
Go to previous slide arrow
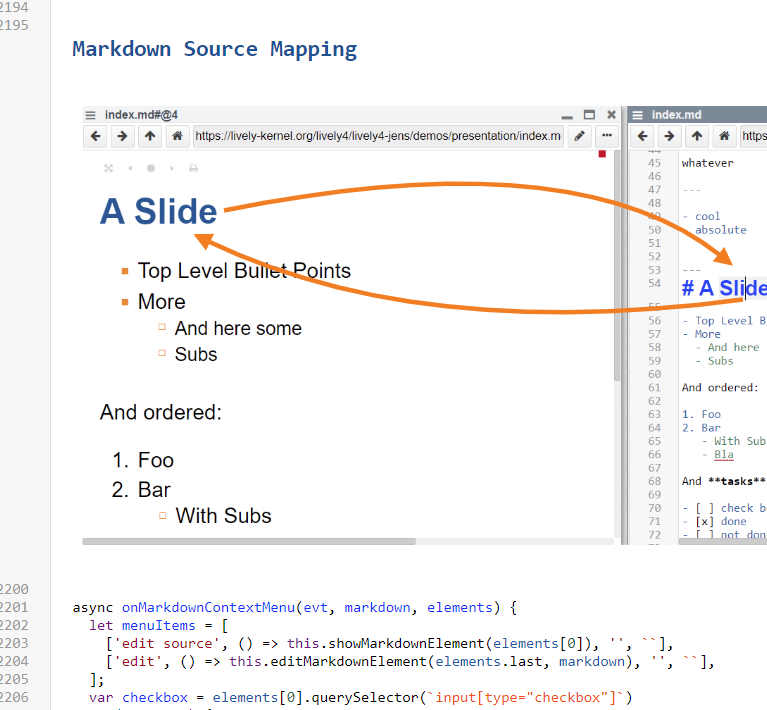click(130, 169)
